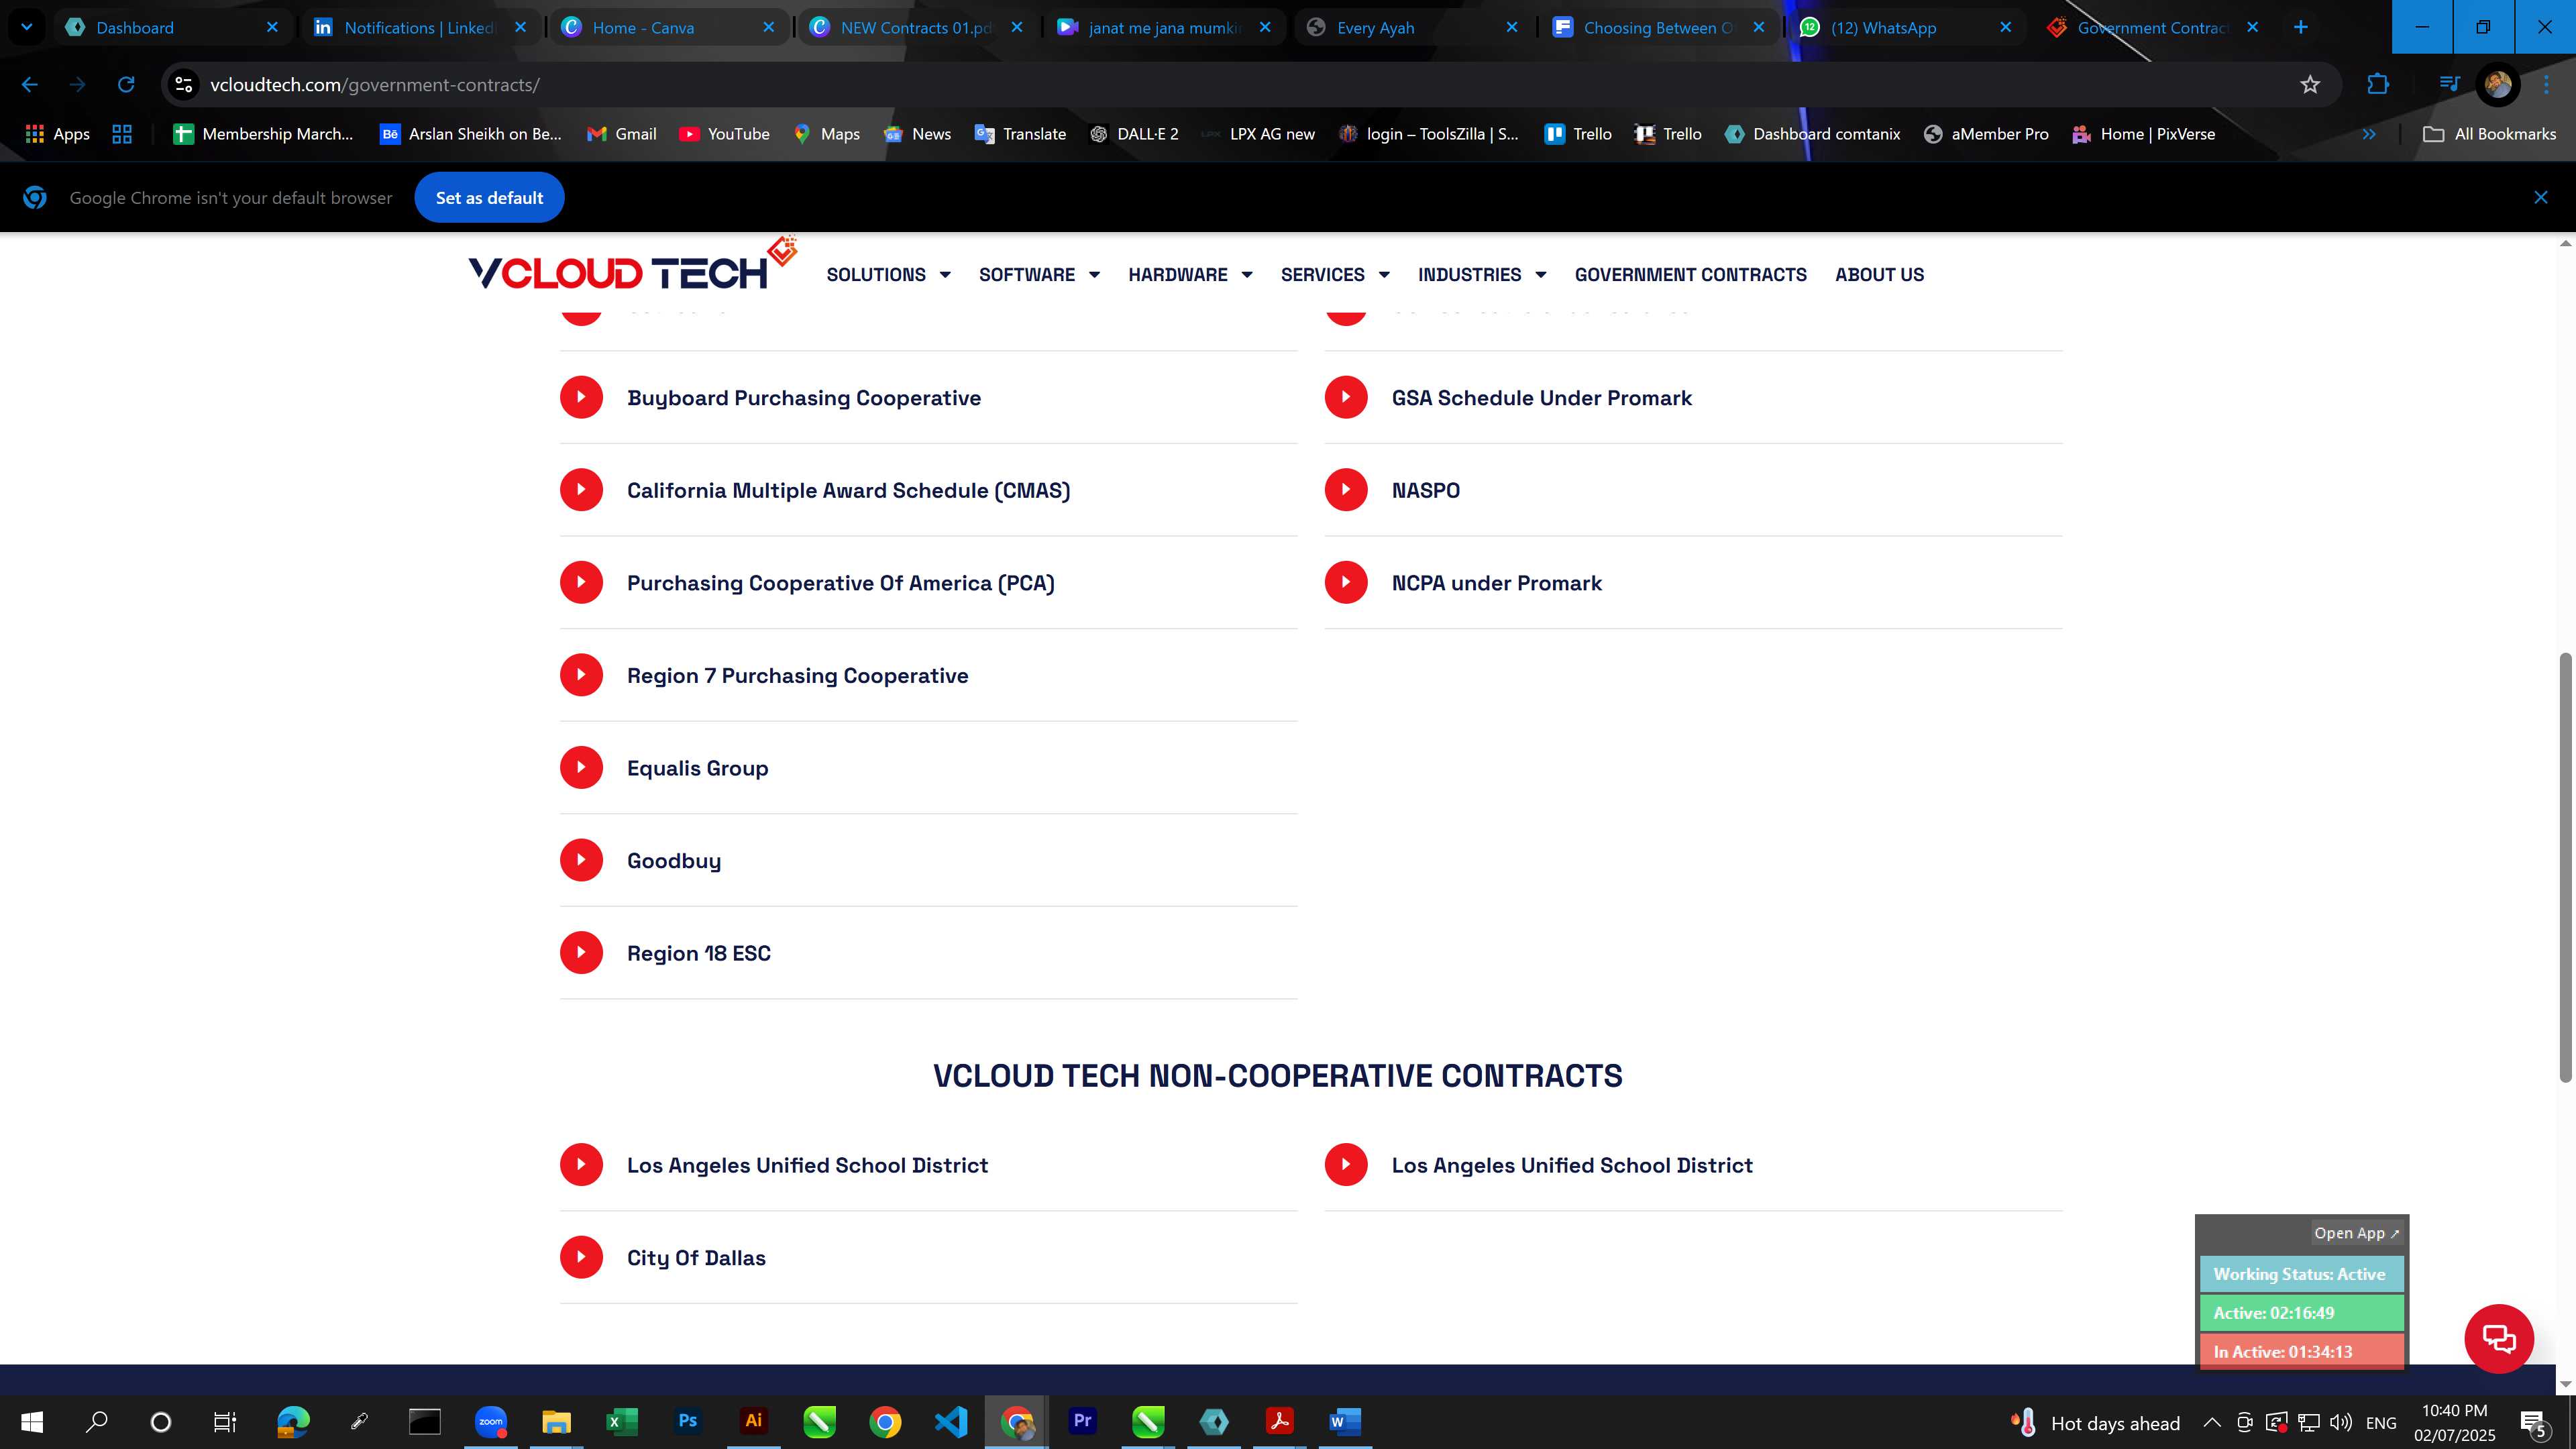Click the Windows Start button
The height and width of the screenshot is (1449, 2576).
[x=32, y=1421]
